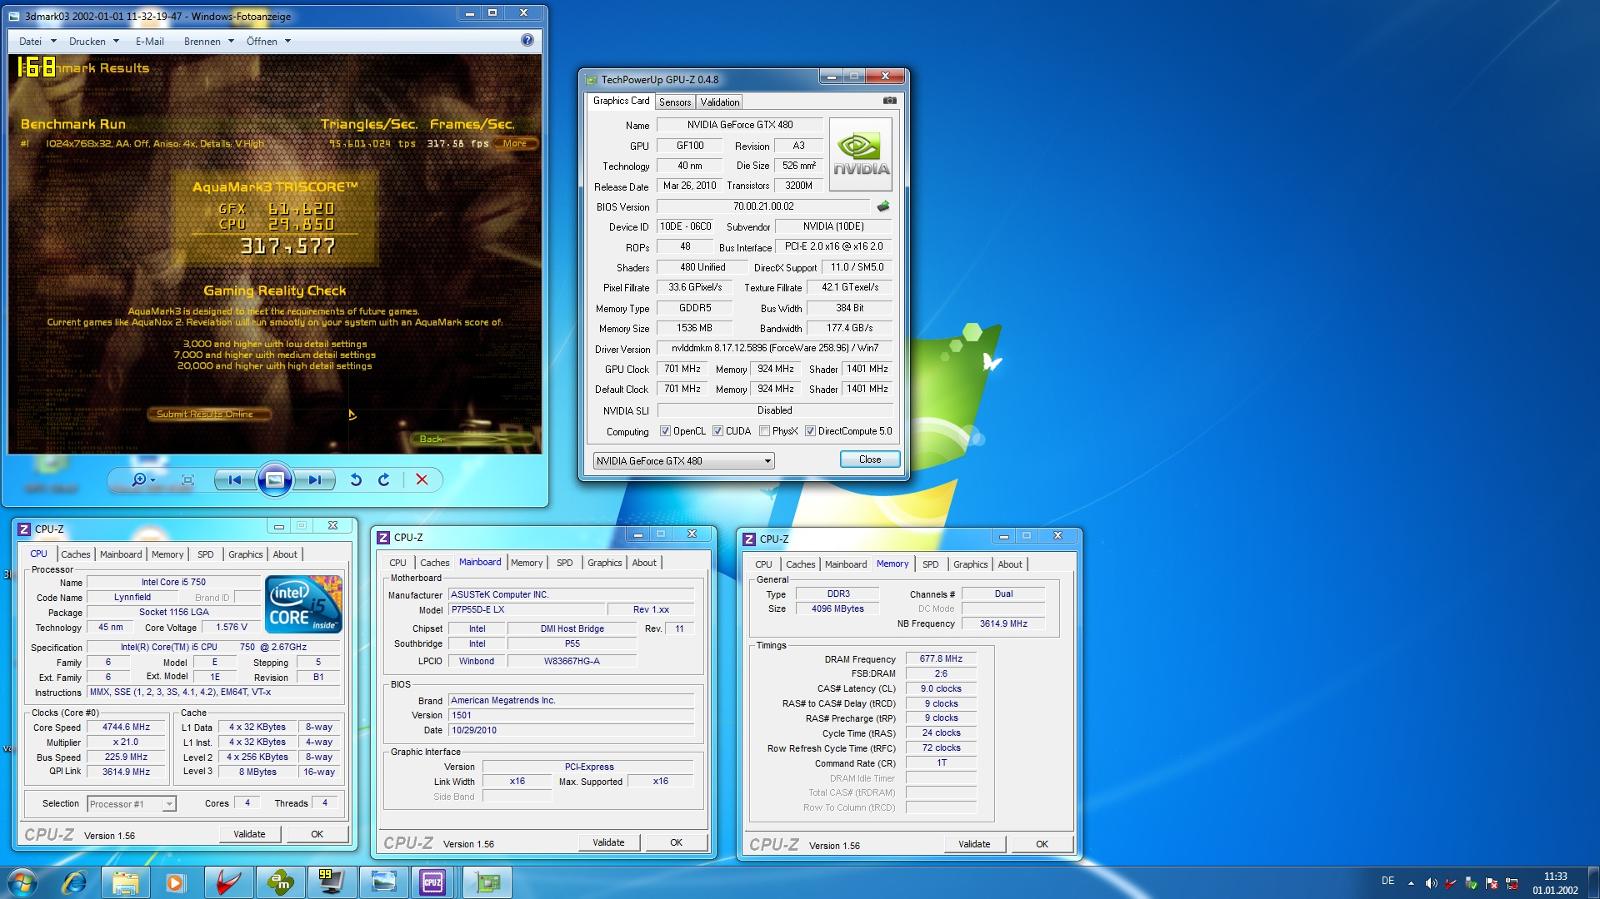Click the fit-to-window actual size icon
The height and width of the screenshot is (899, 1600).
click(x=187, y=480)
